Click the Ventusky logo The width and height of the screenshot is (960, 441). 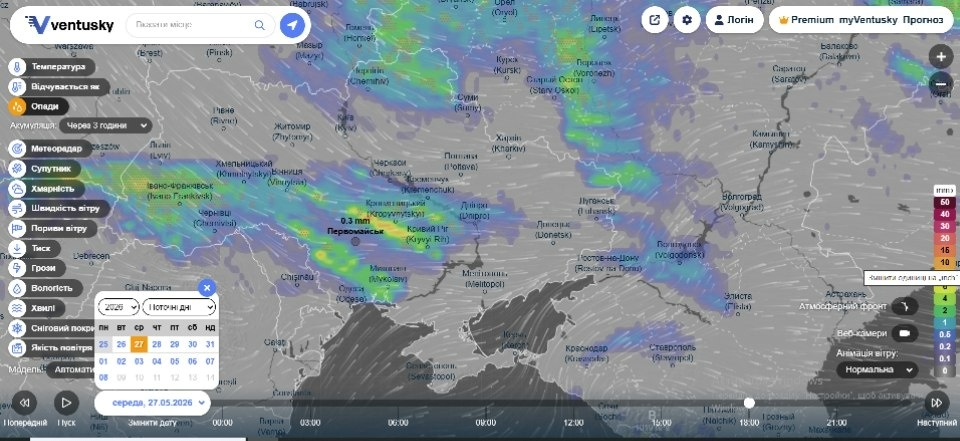tap(69, 24)
